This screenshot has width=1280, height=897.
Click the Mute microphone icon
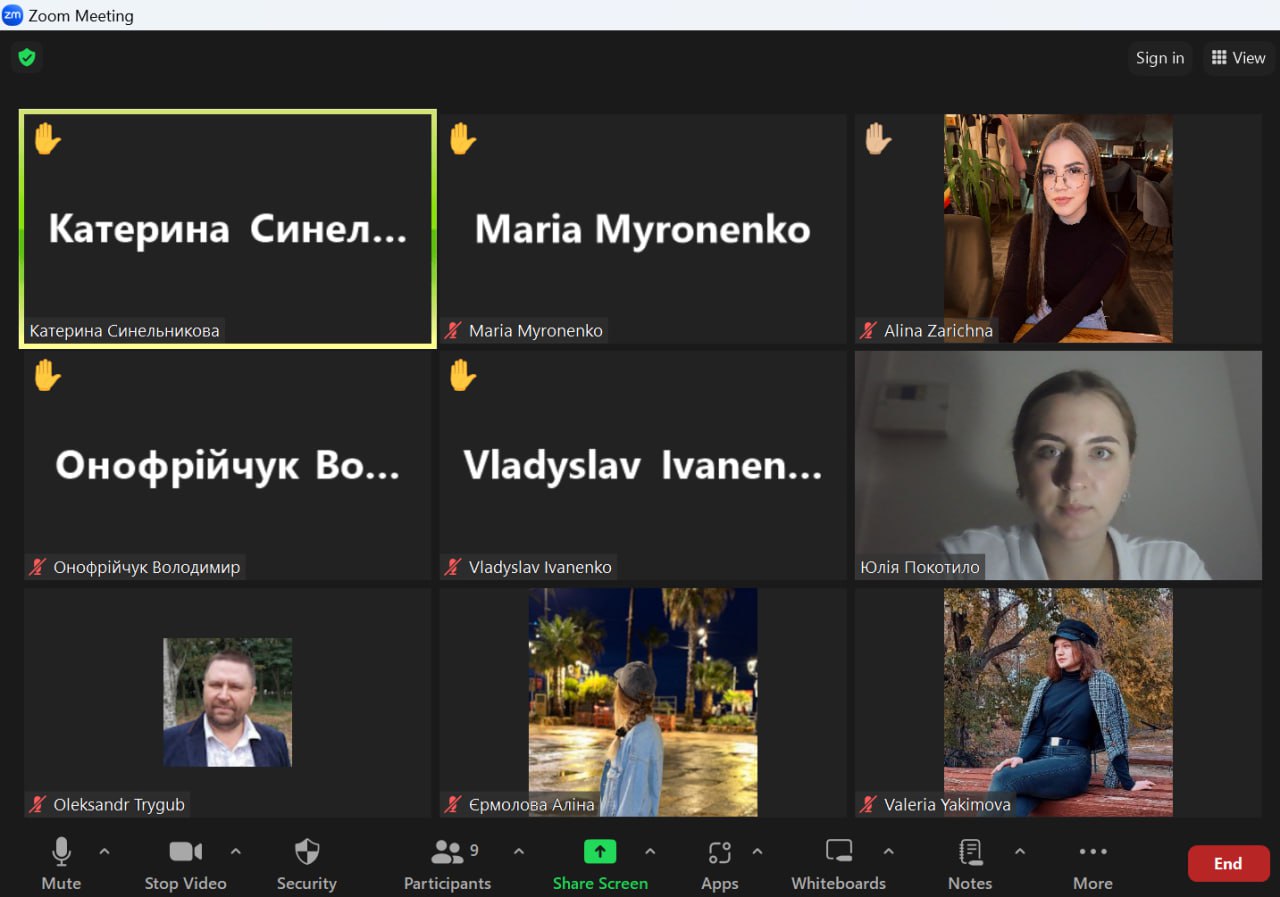click(x=61, y=852)
